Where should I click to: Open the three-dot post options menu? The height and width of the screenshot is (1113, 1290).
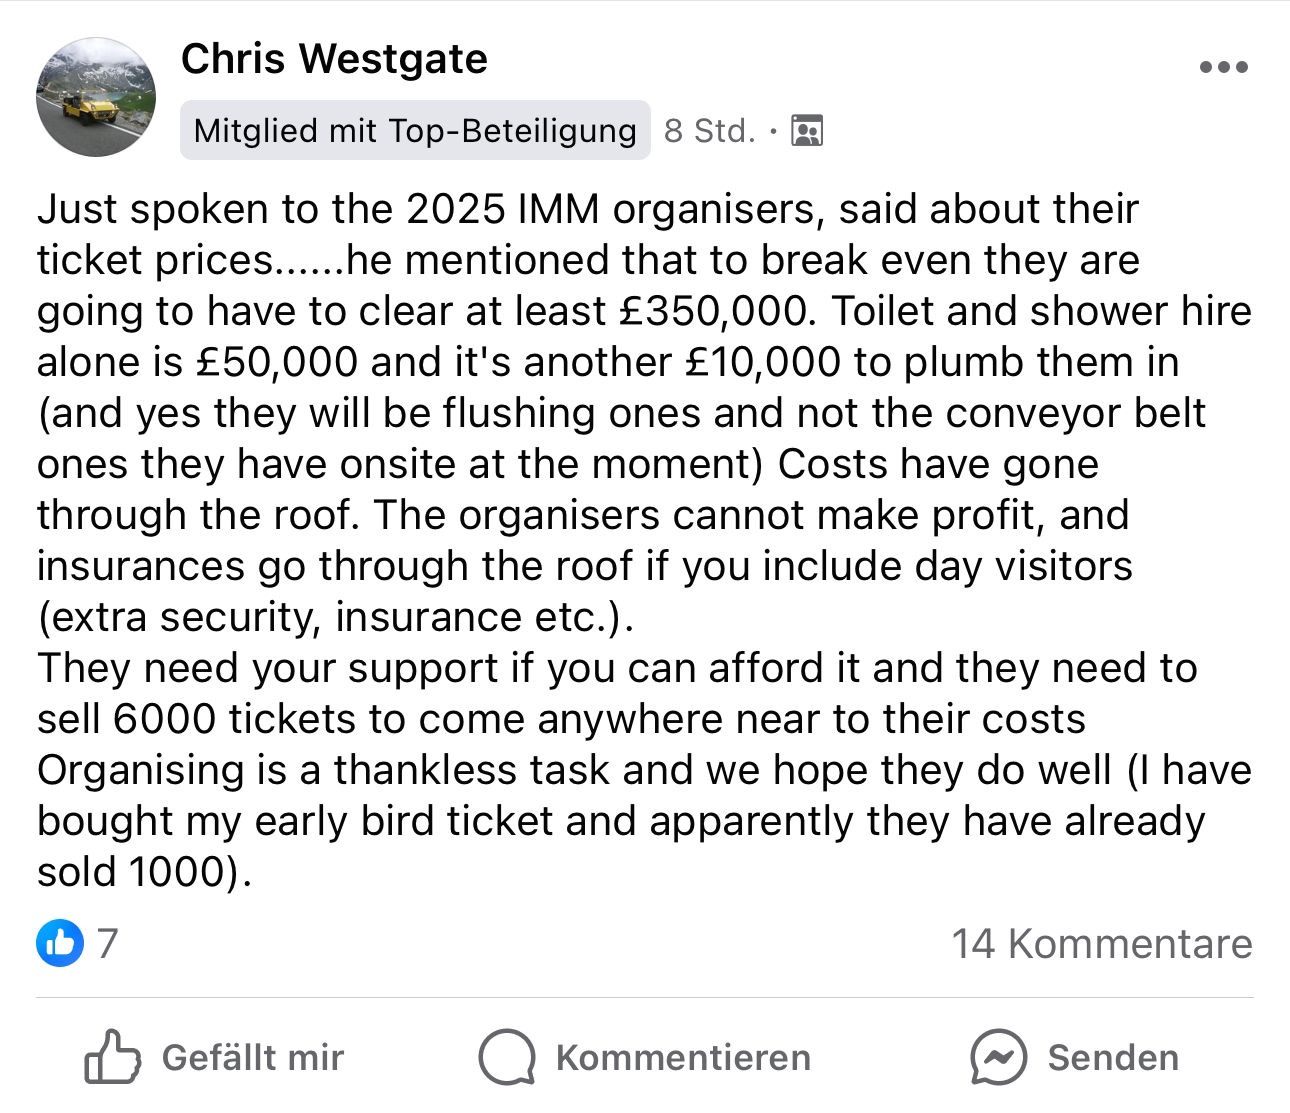click(1223, 68)
